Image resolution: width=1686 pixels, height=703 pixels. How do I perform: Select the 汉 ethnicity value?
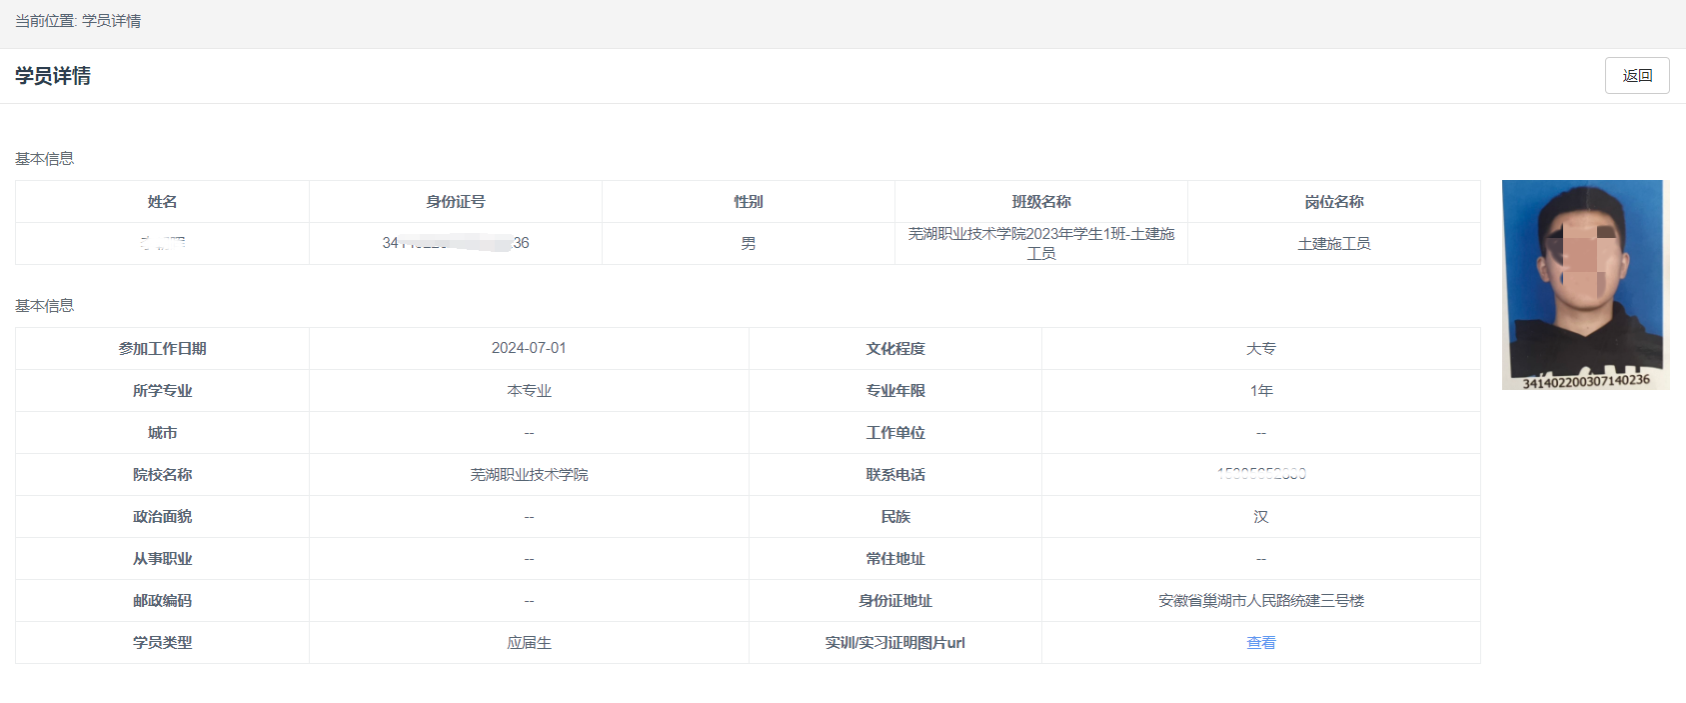[x=1260, y=517]
